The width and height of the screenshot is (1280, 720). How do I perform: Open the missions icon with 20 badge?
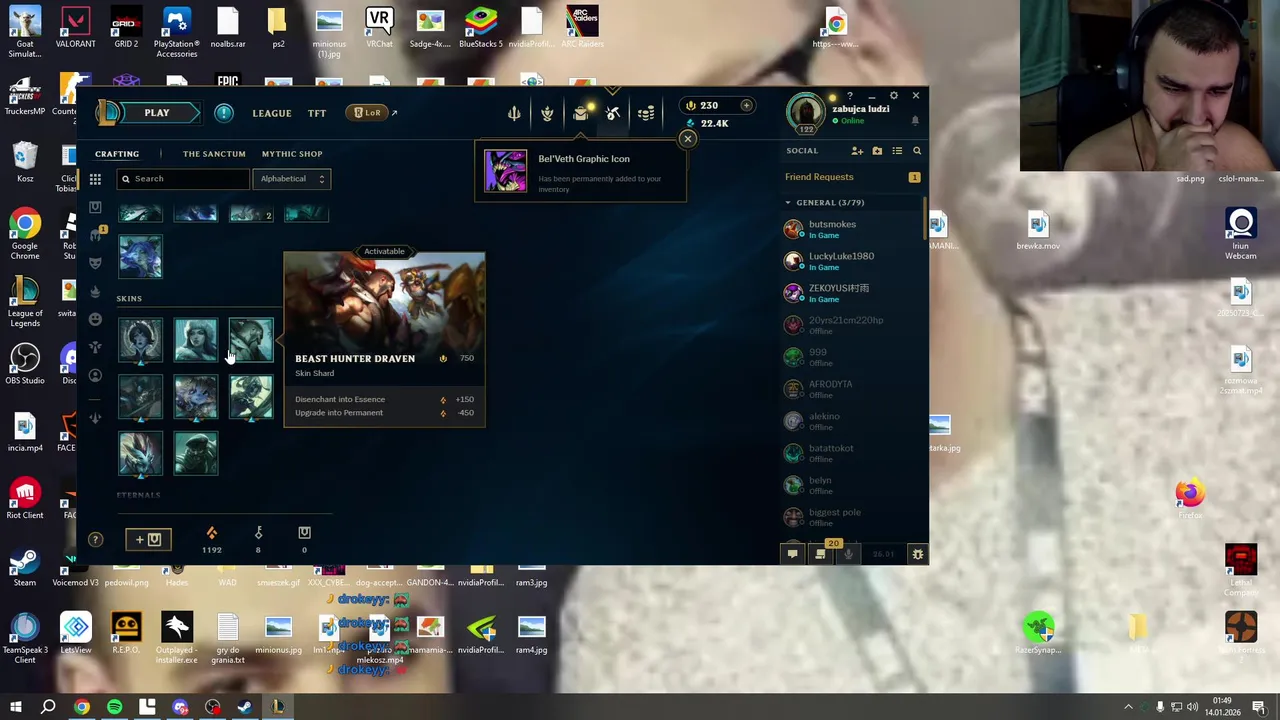click(821, 553)
